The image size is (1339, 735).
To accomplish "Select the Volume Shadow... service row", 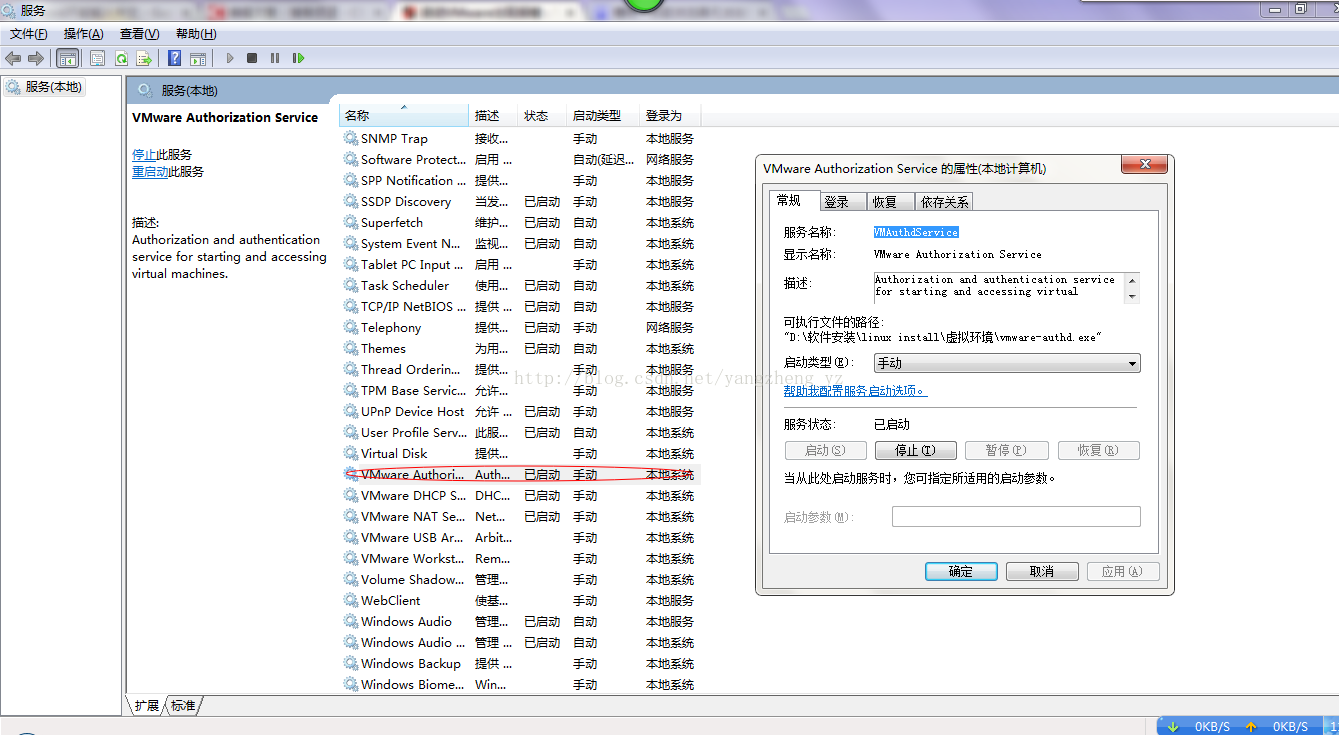I will (520, 579).
